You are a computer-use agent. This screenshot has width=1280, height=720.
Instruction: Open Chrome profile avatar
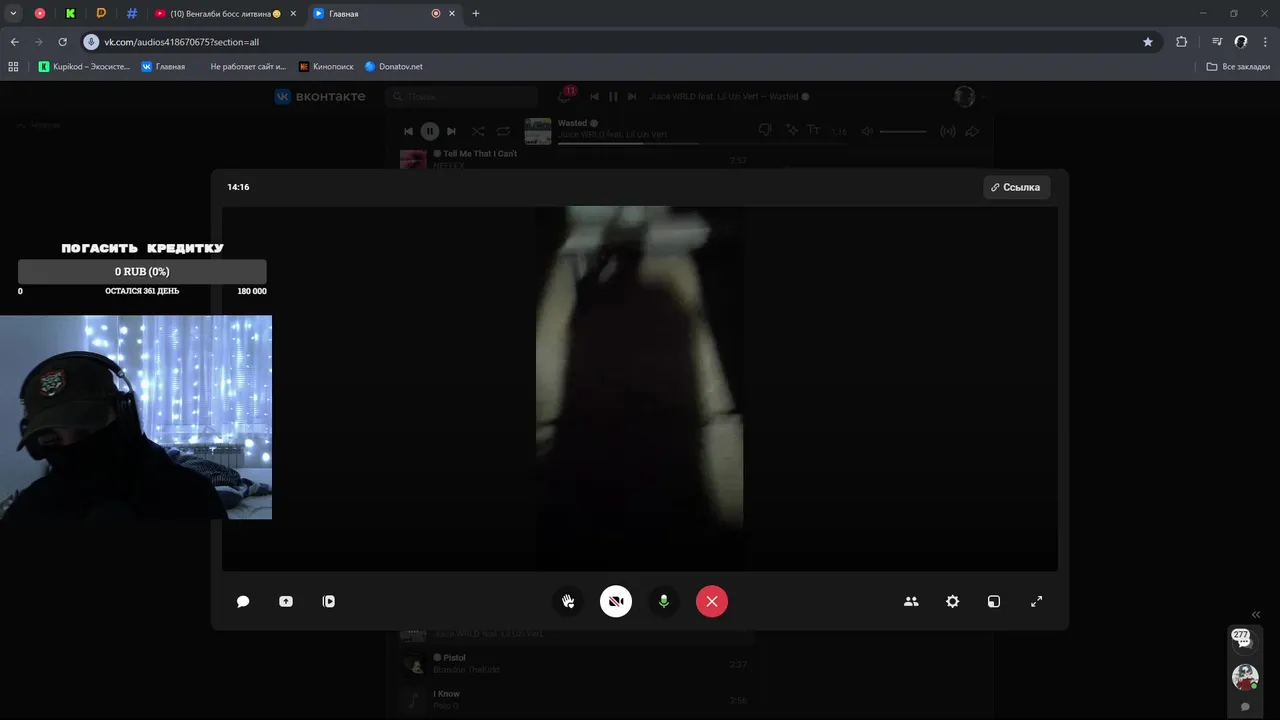pyautogui.click(x=1241, y=42)
